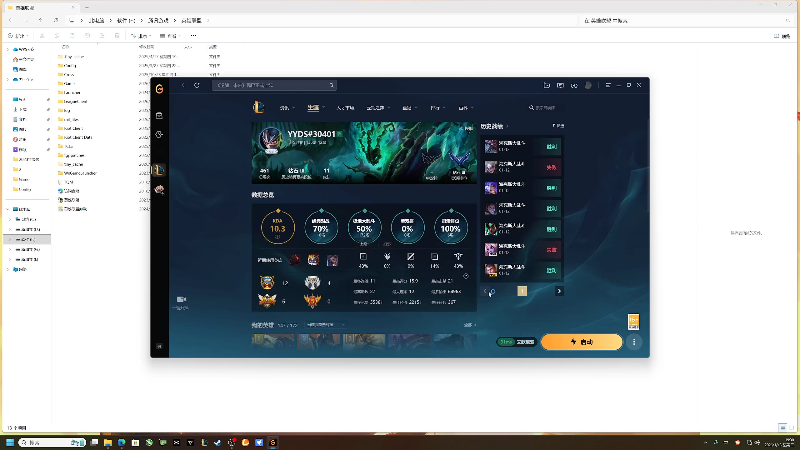This screenshot has width=800, height=450.
Task: Click the first hero card thumbnail
Action: pyautogui.click(x=273, y=341)
